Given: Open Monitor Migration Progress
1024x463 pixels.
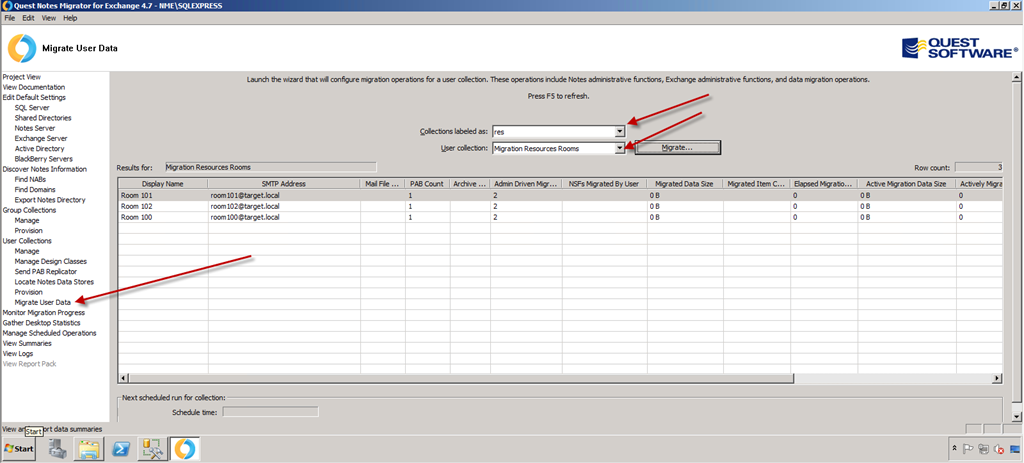Looking at the screenshot, I should 44,313.
